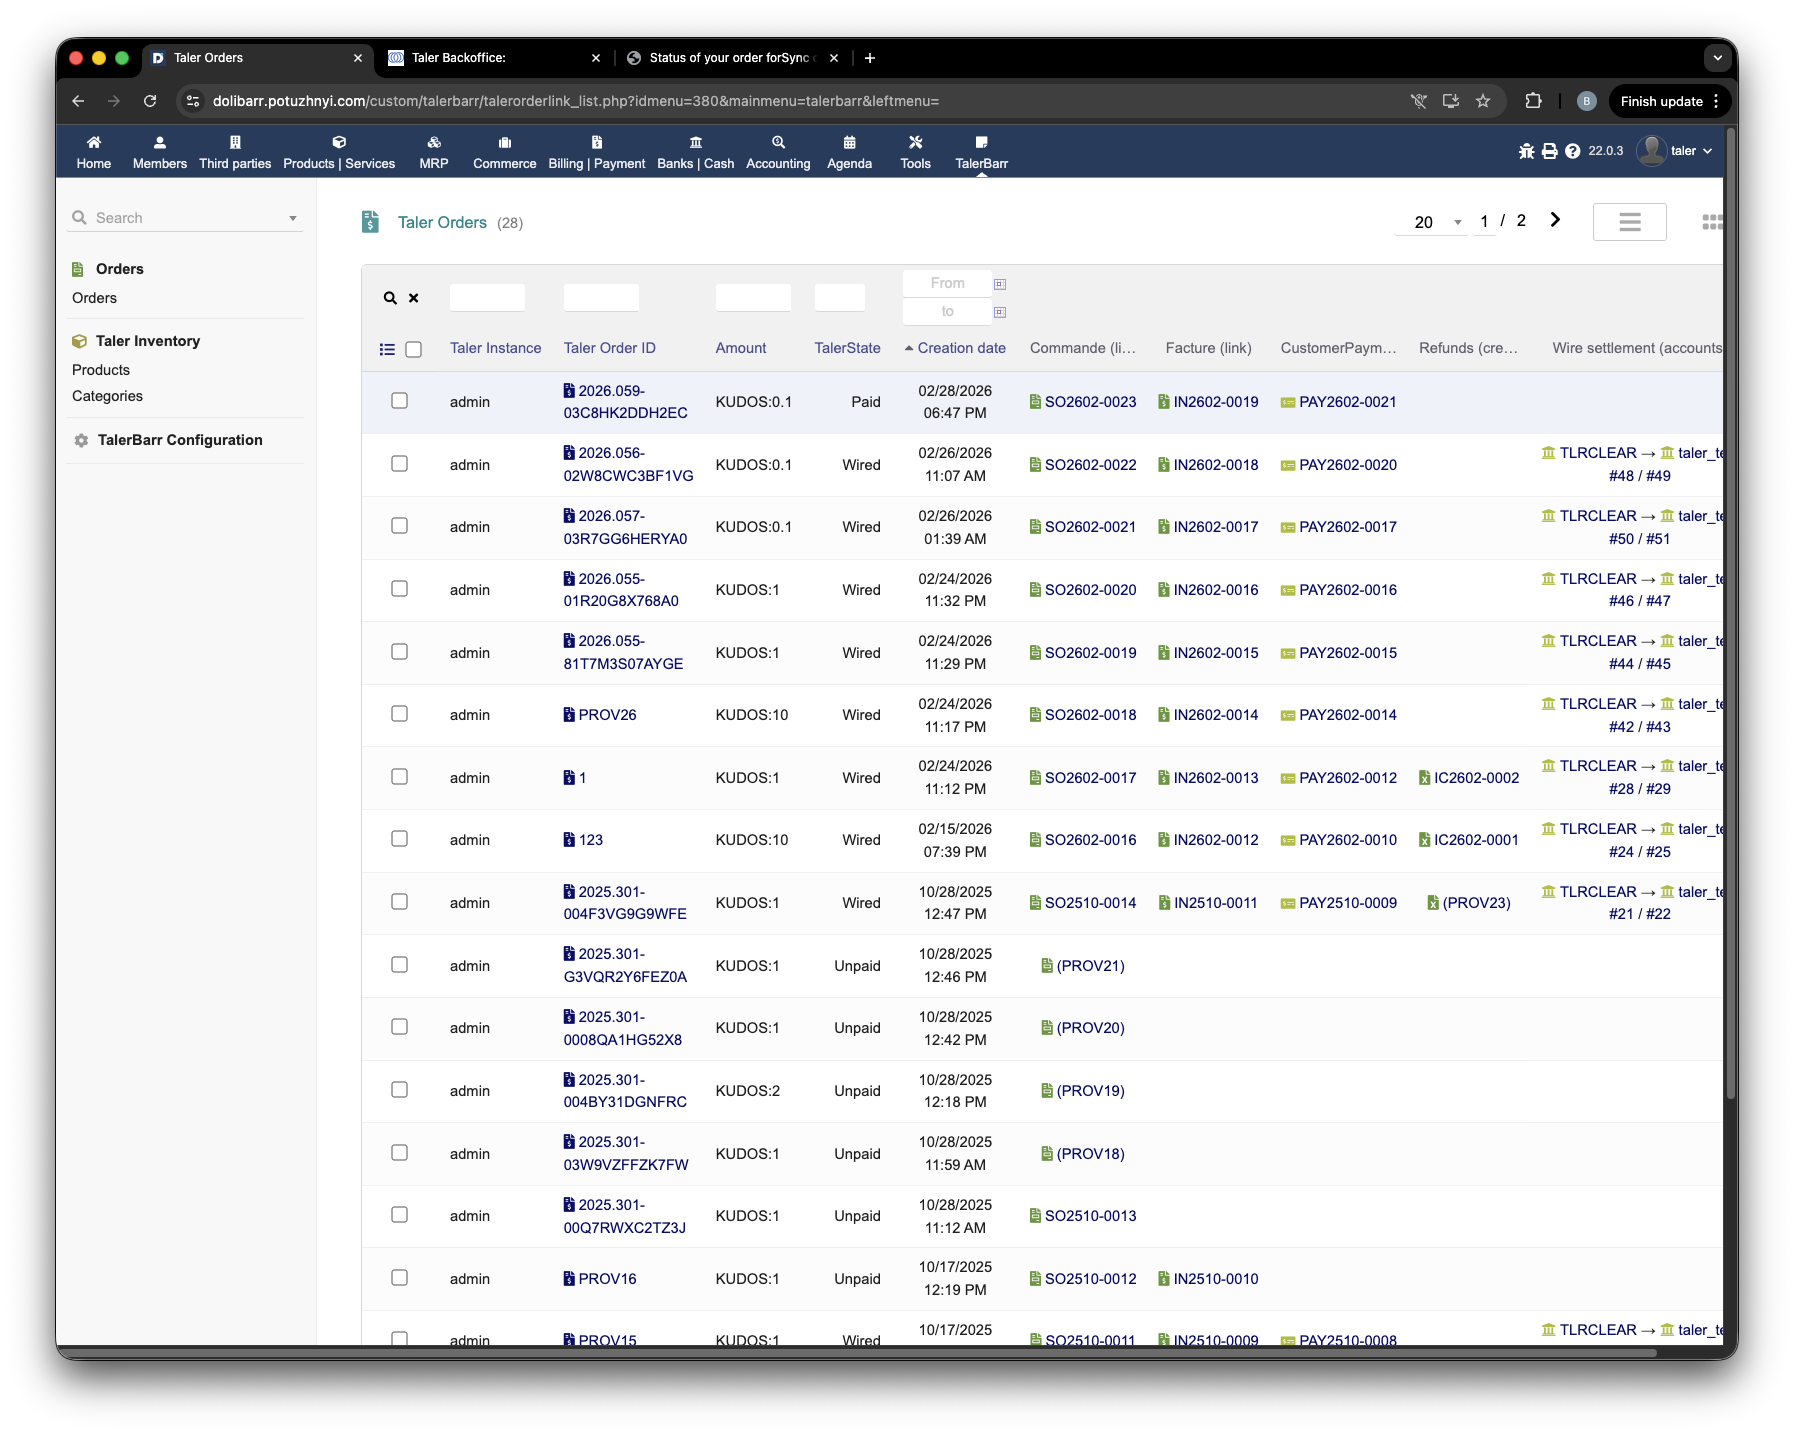Click the bug report icon in header
Viewport: 1794px width, 1434px height.
pos(1526,151)
